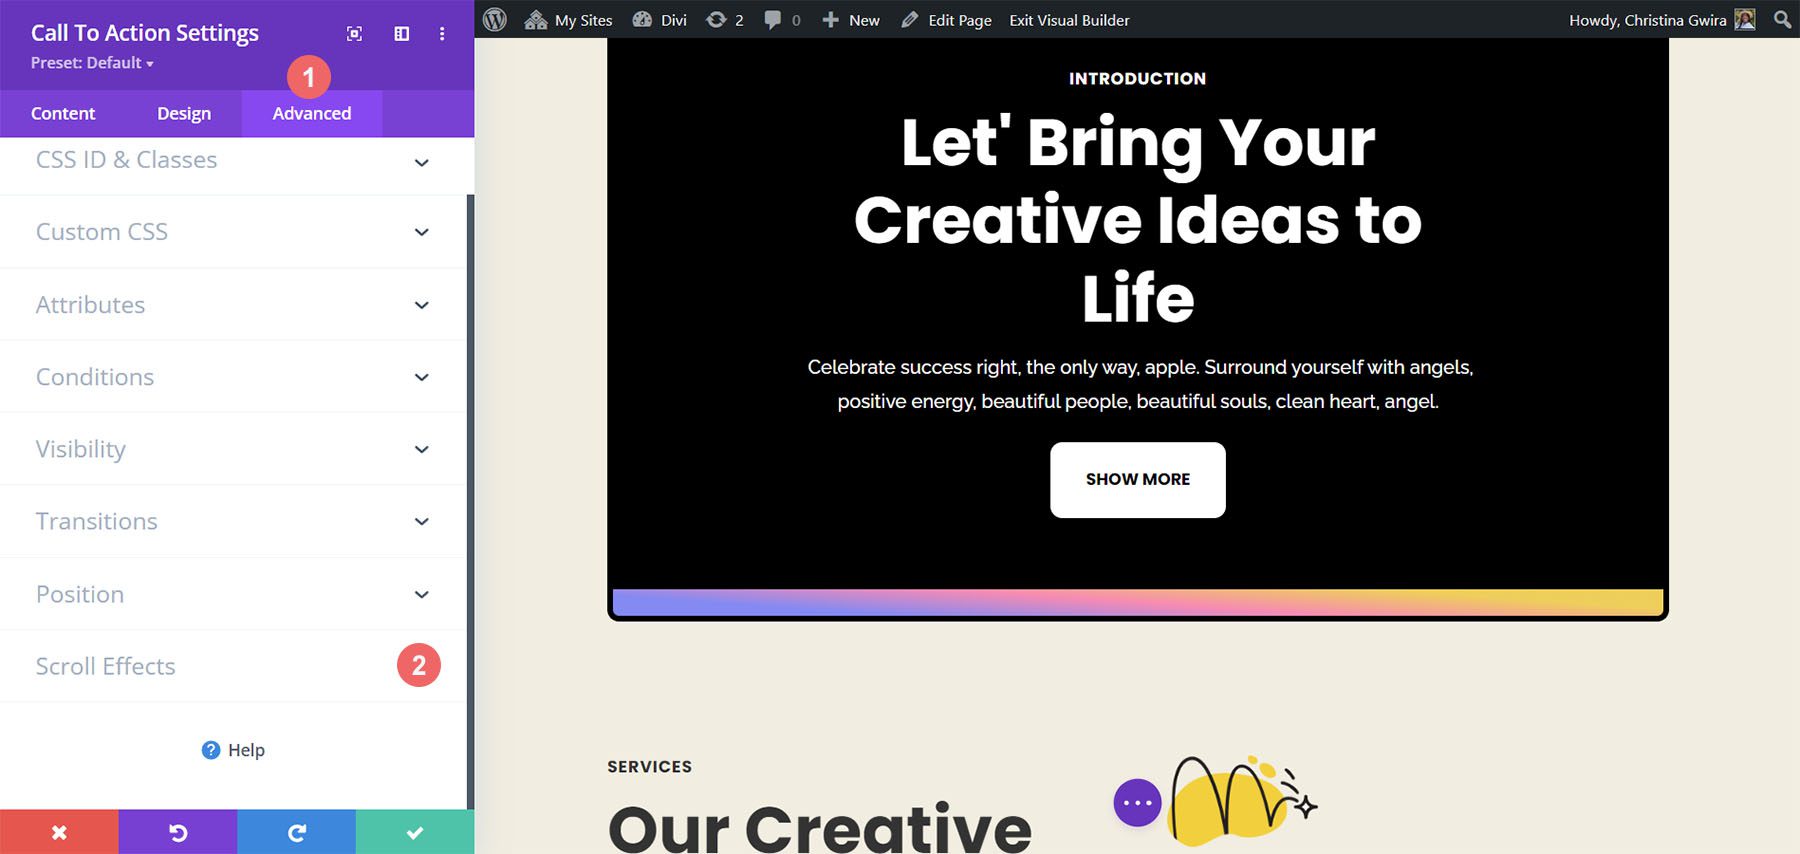Undo the last change in settings

pos(178,832)
